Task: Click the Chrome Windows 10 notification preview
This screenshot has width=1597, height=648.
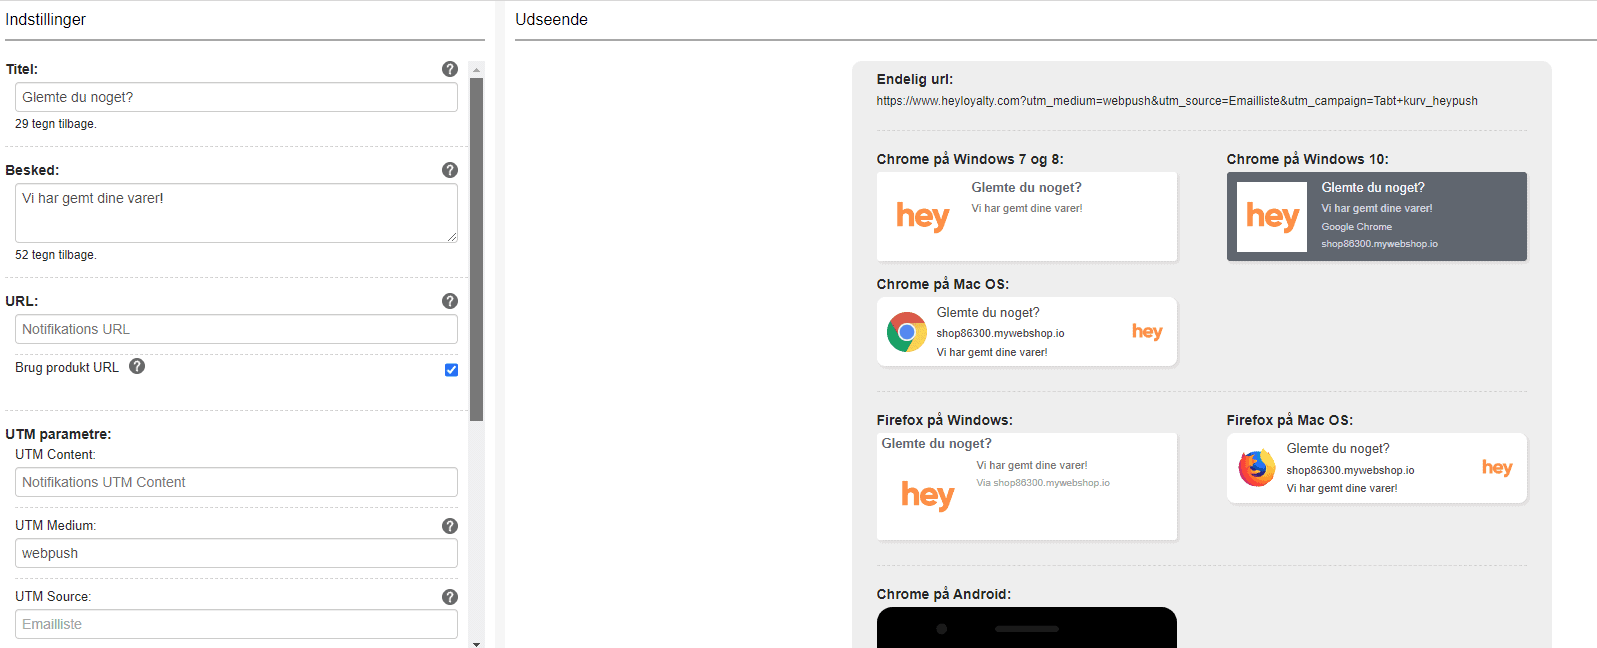Action: 1376,216
